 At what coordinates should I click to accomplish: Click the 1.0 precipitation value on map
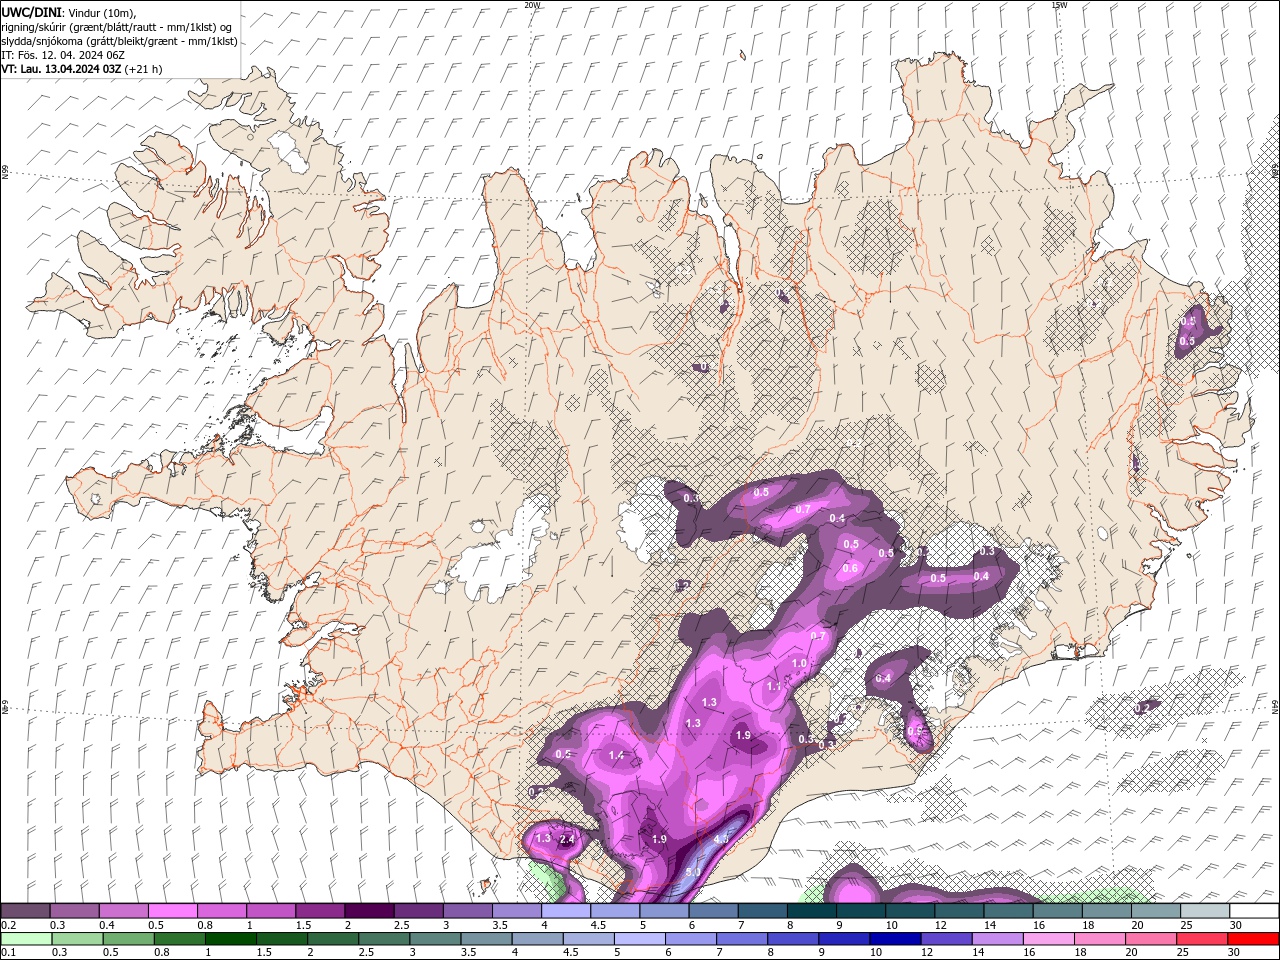pyautogui.click(x=799, y=663)
